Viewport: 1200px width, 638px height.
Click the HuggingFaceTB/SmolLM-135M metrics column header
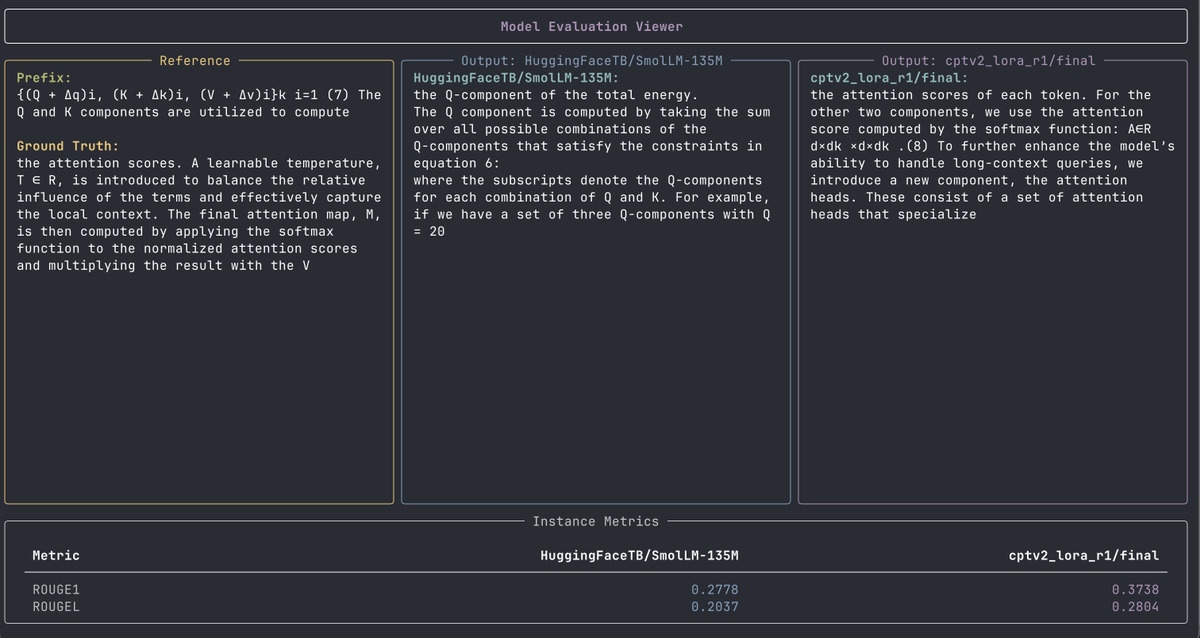coord(639,555)
